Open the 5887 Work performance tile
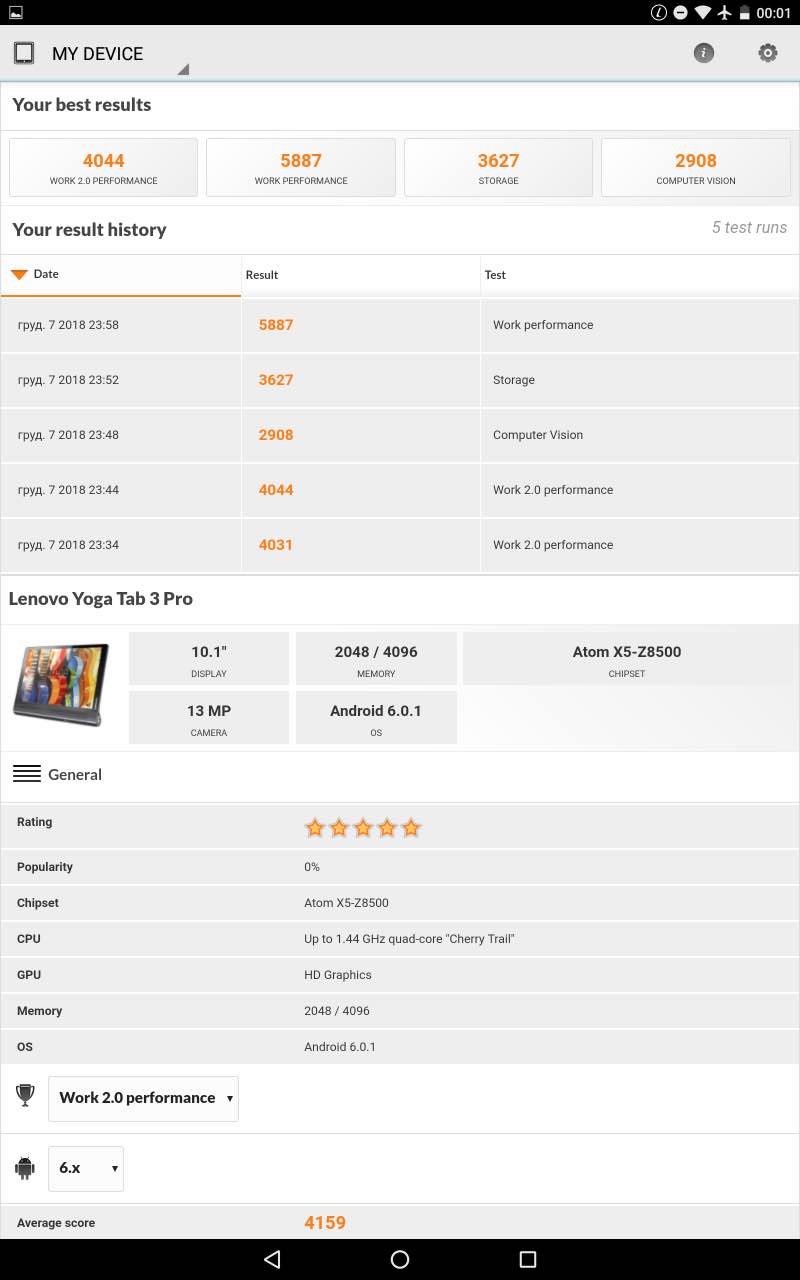800x1280 pixels. 301,167
